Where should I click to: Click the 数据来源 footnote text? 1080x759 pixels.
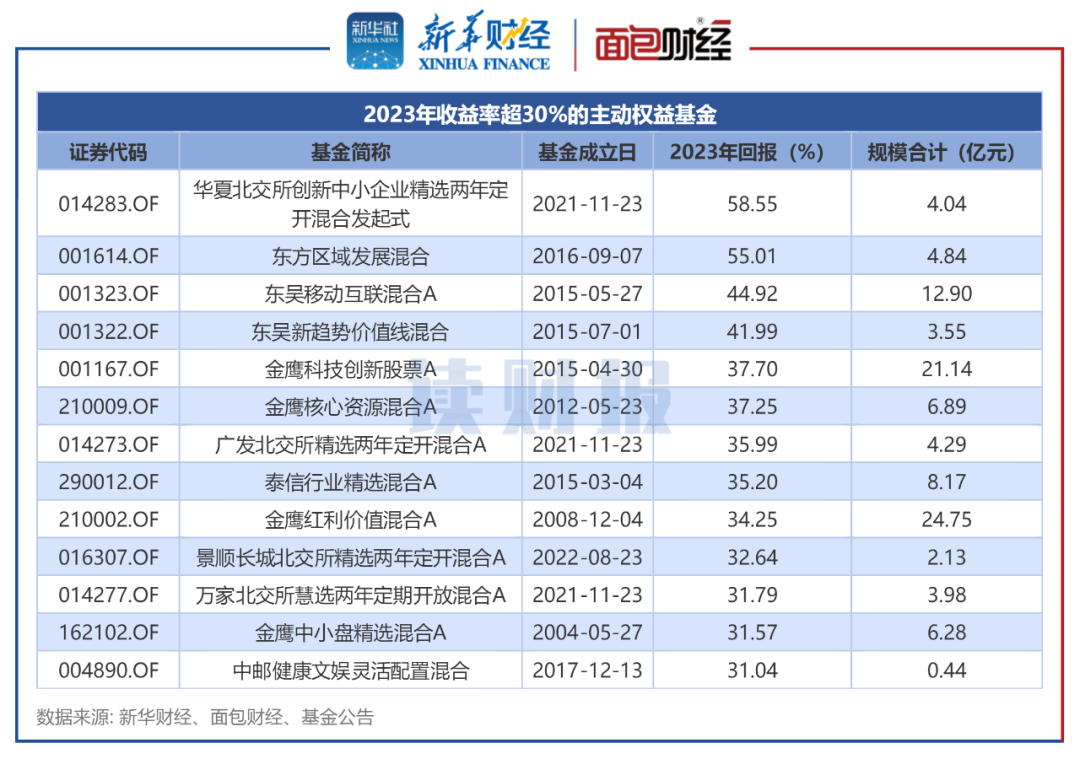coord(205,716)
